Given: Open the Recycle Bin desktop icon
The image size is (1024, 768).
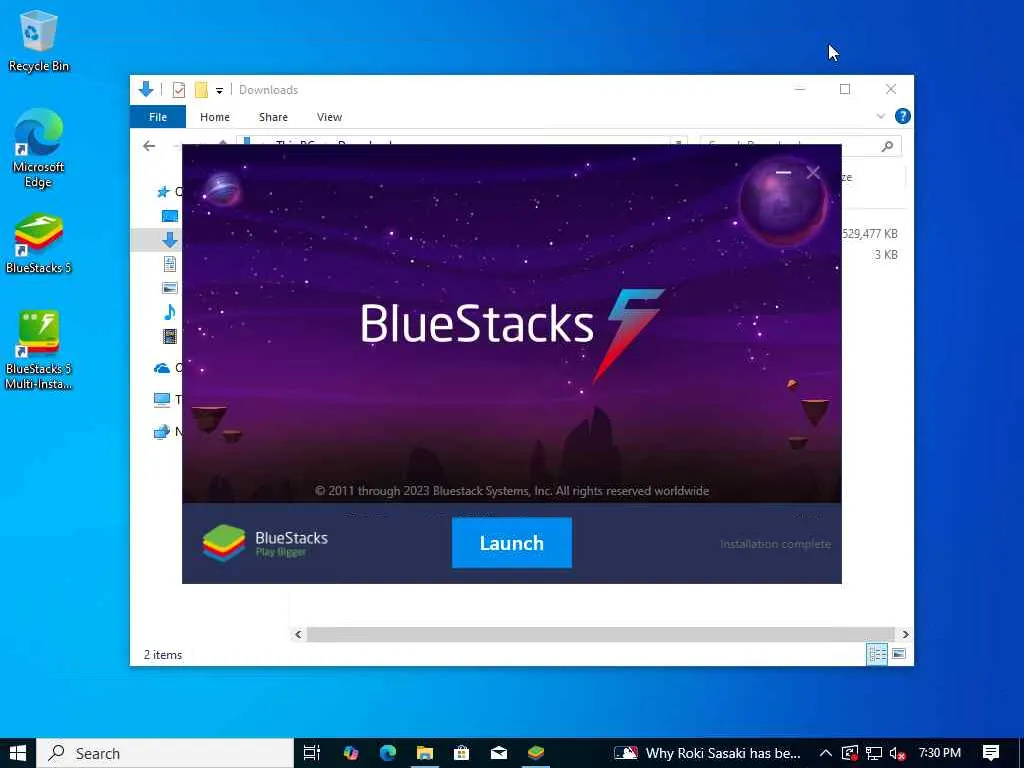Looking at the screenshot, I should pos(39,40).
